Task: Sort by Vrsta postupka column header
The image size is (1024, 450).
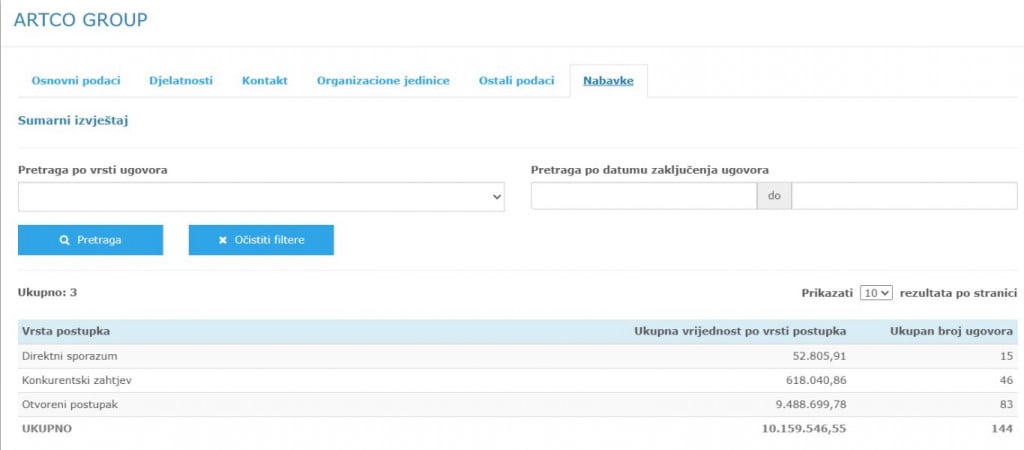Action: click(66, 331)
